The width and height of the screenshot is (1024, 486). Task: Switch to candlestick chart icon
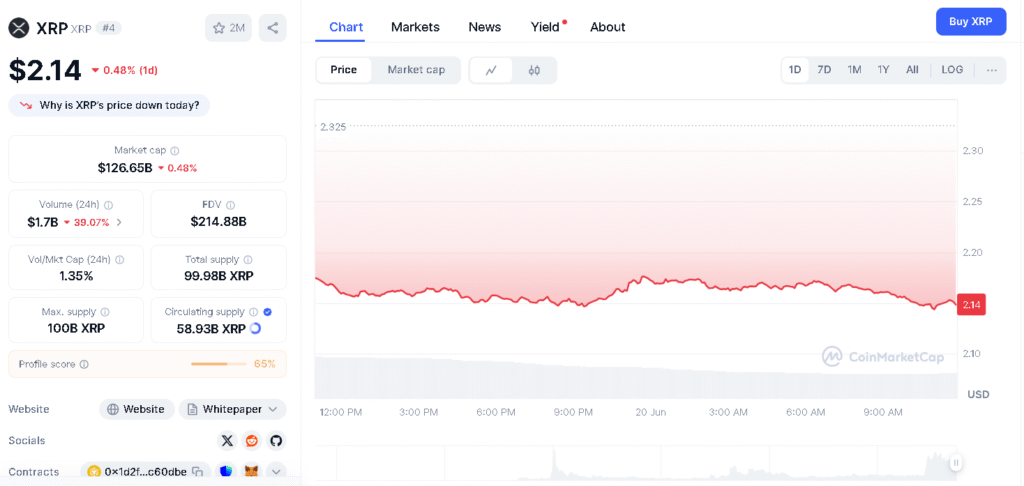(x=534, y=70)
